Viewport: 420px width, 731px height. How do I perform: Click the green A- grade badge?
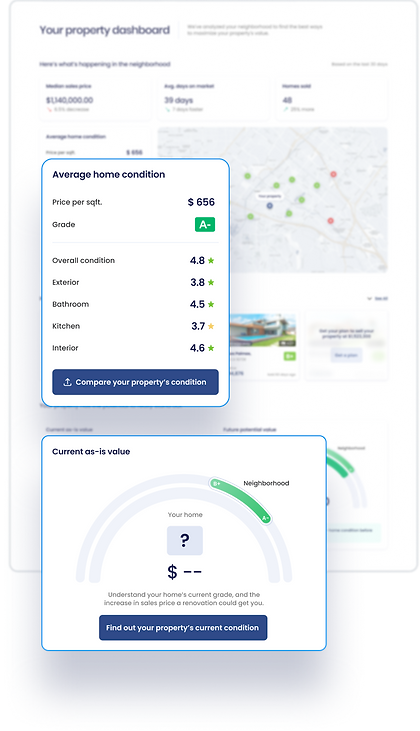205,225
